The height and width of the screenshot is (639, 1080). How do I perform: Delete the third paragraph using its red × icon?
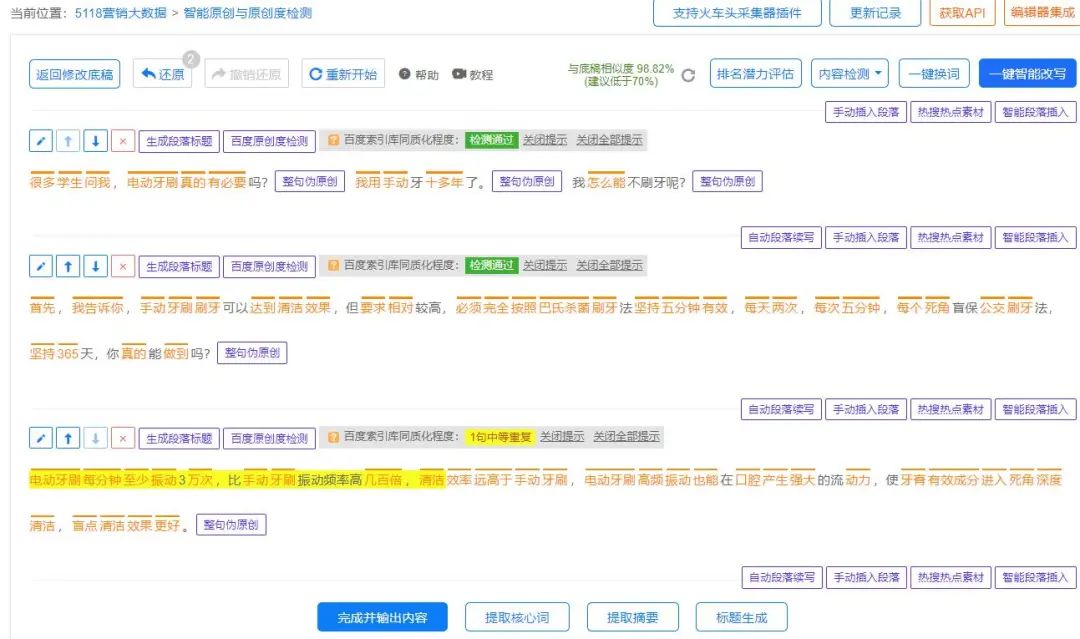pos(121,438)
